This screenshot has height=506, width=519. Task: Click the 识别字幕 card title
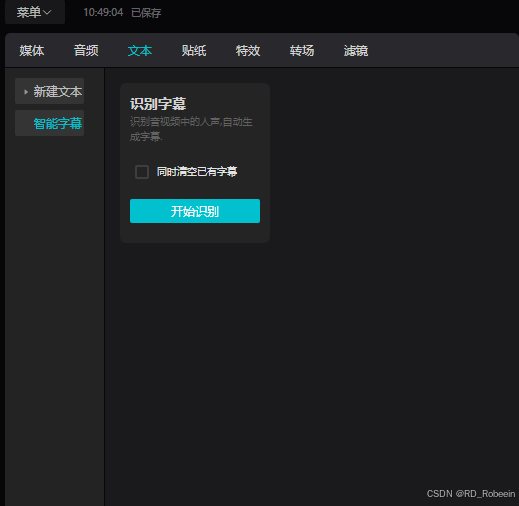coord(158,104)
